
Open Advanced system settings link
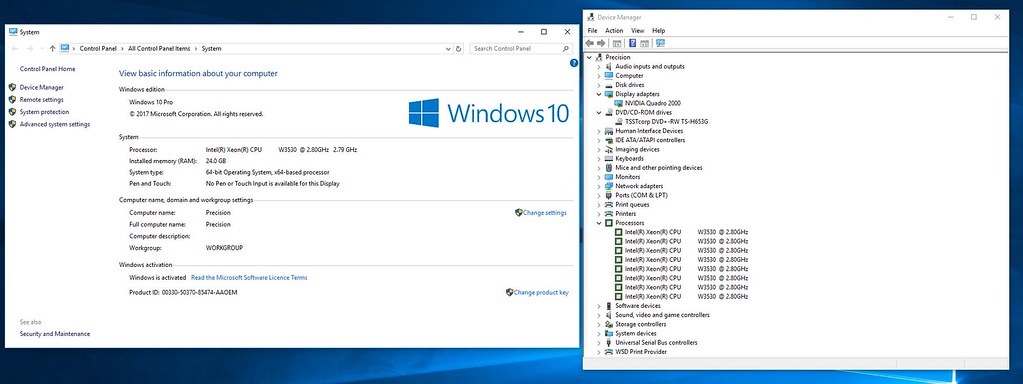click(x=55, y=125)
